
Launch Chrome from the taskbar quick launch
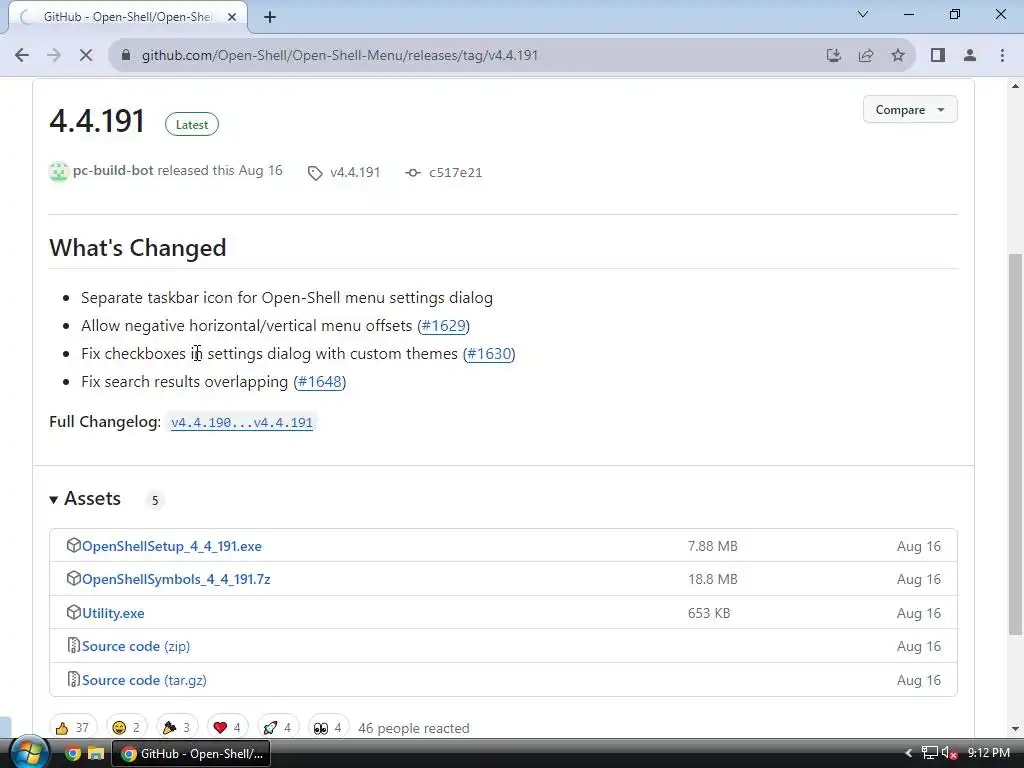tap(73, 754)
